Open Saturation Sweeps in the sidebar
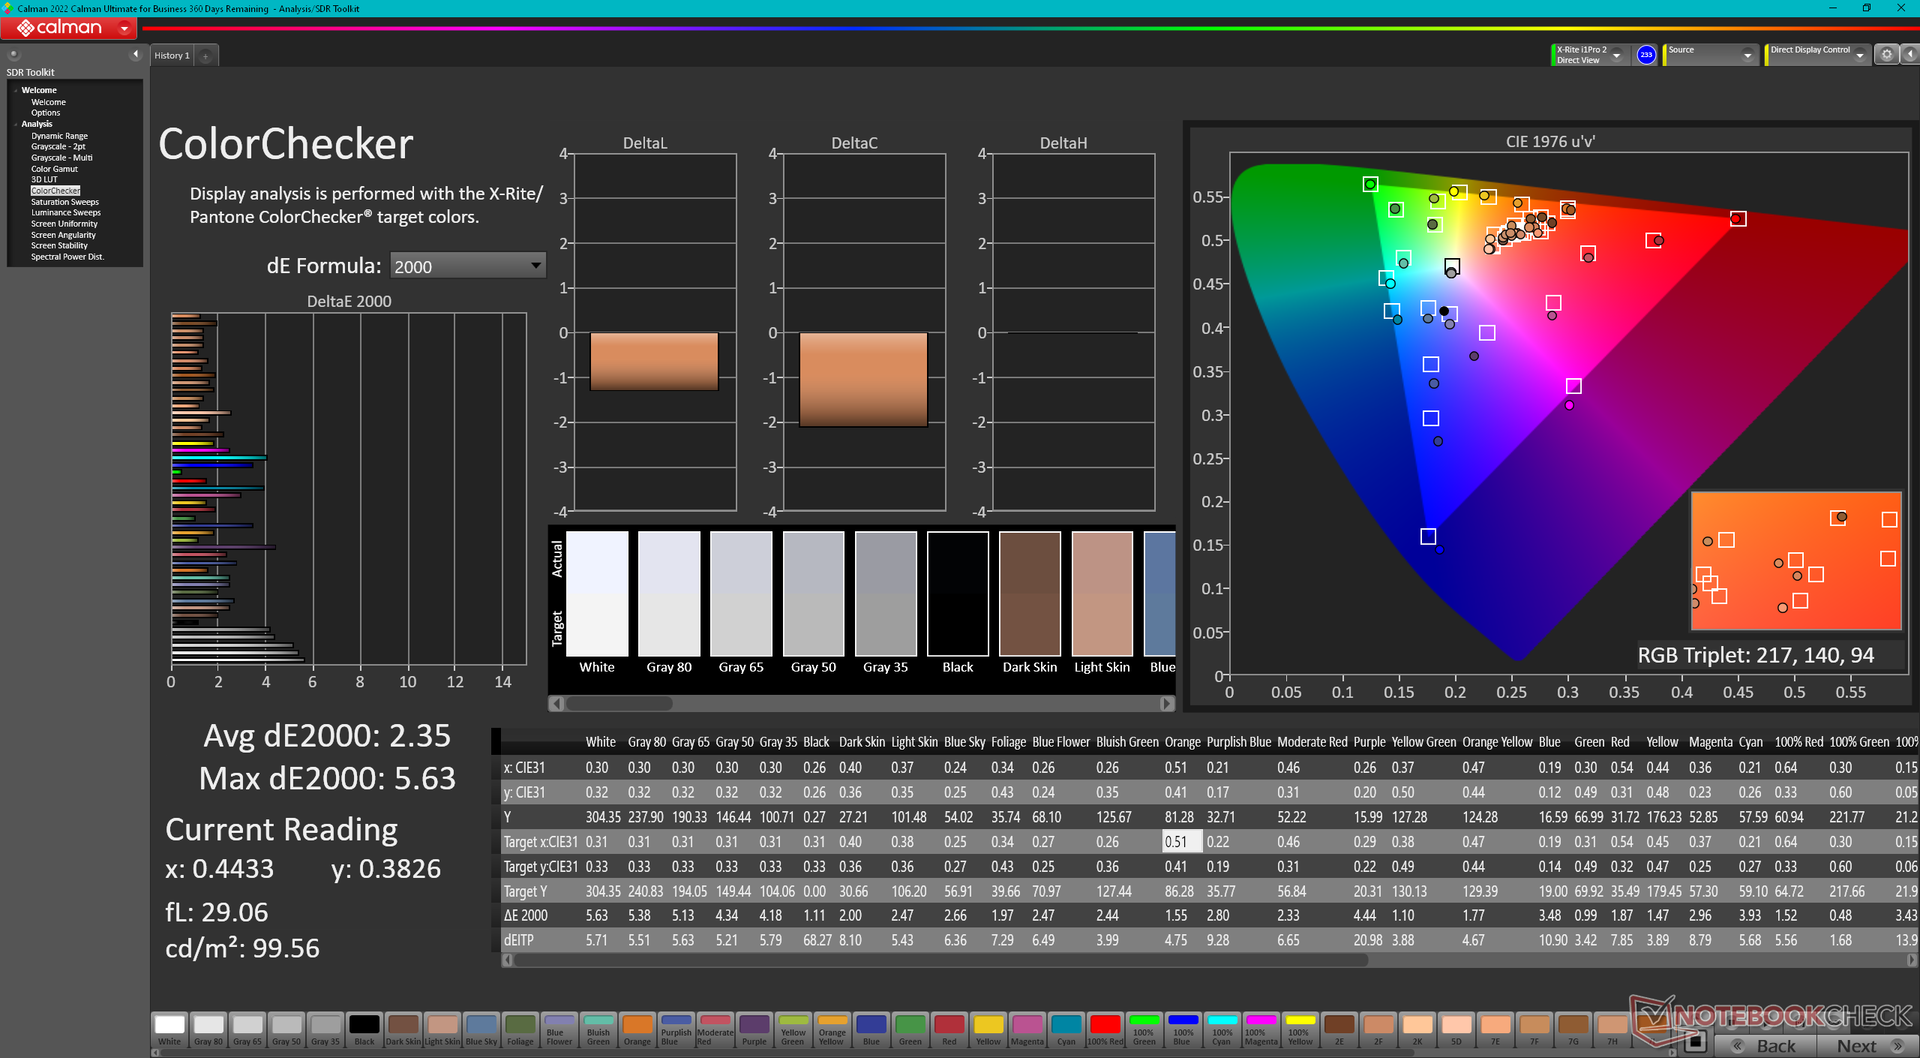This screenshot has height=1058, width=1920. click(65, 202)
